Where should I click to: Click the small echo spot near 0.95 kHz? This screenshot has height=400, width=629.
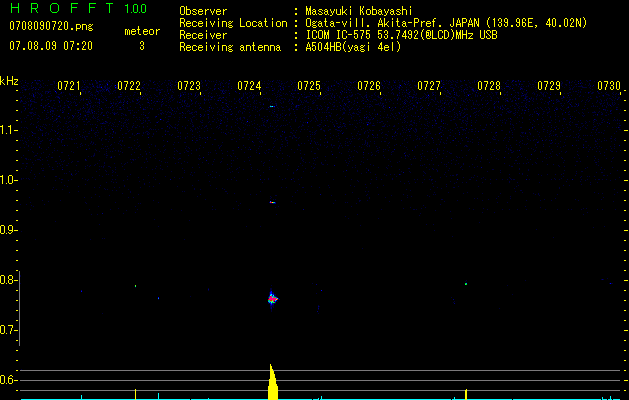(272, 202)
